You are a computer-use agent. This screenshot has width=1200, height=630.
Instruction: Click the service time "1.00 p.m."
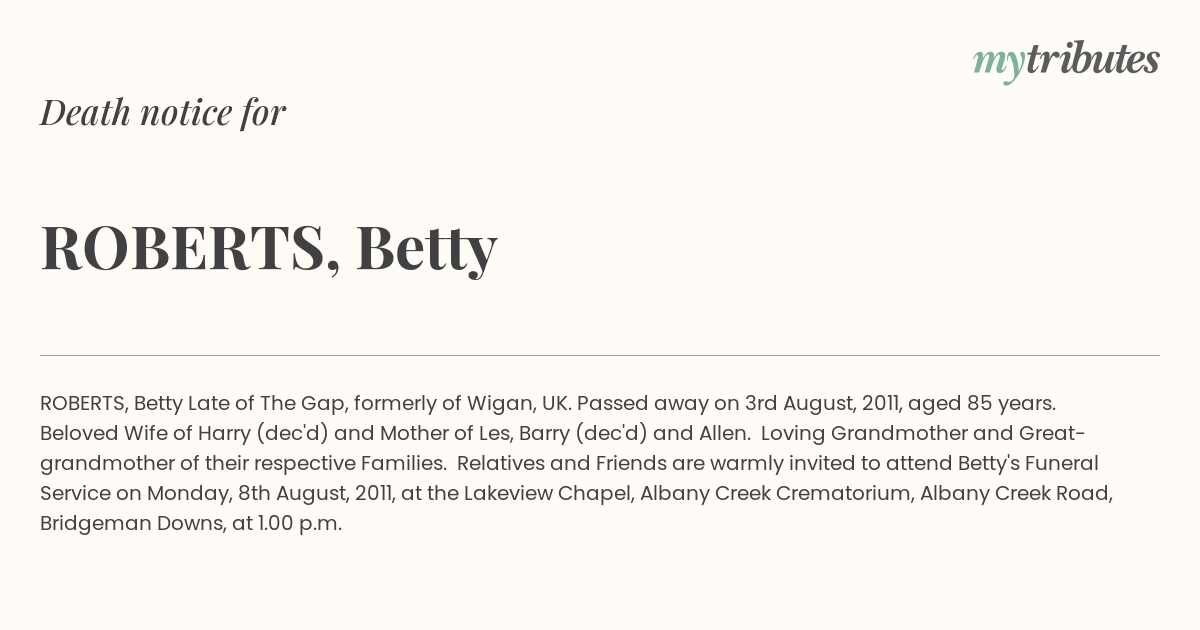tap(299, 524)
